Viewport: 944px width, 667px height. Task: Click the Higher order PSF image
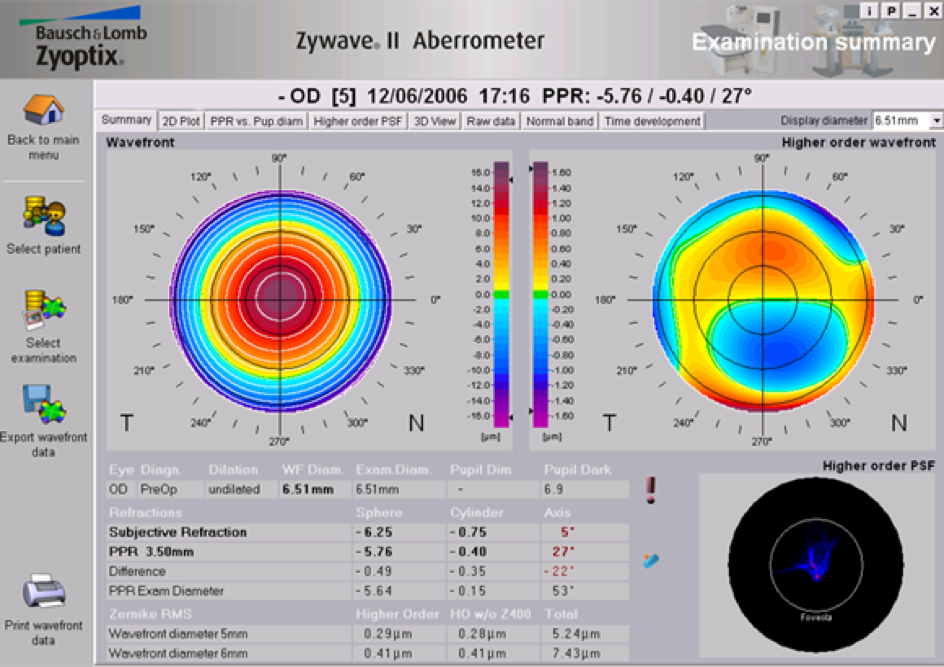point(816,565)
